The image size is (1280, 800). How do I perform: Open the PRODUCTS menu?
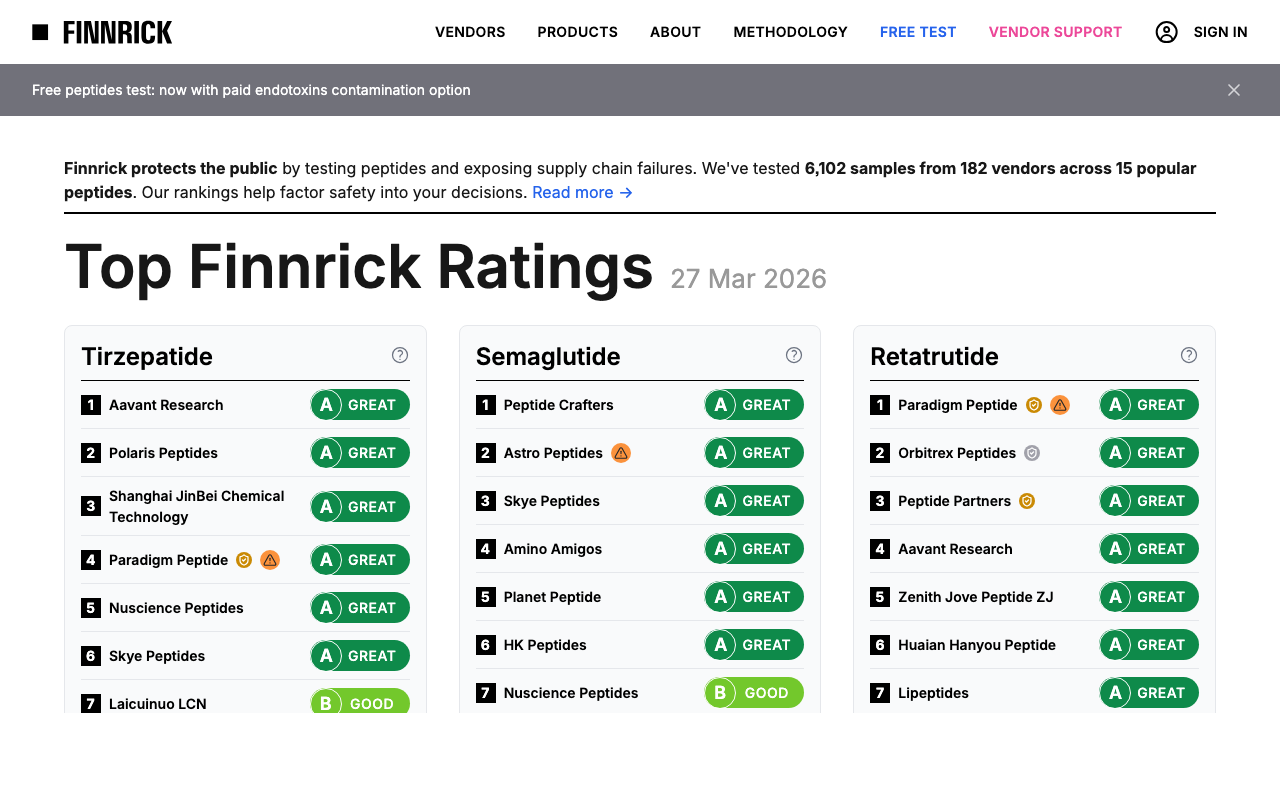(577, 32)
